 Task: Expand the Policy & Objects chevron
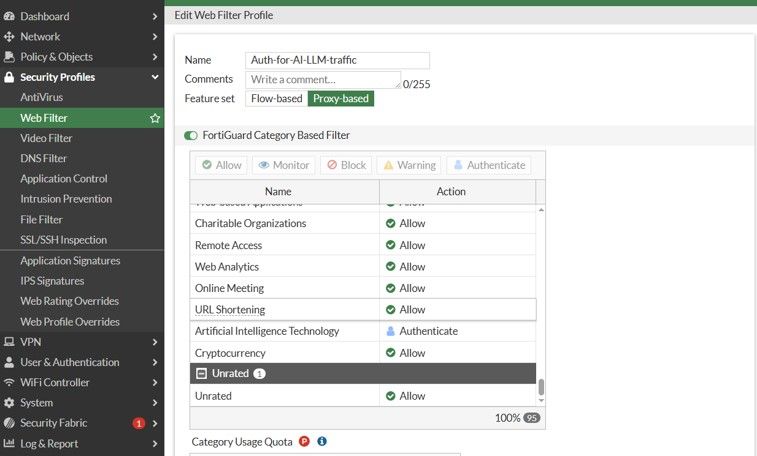154,57
